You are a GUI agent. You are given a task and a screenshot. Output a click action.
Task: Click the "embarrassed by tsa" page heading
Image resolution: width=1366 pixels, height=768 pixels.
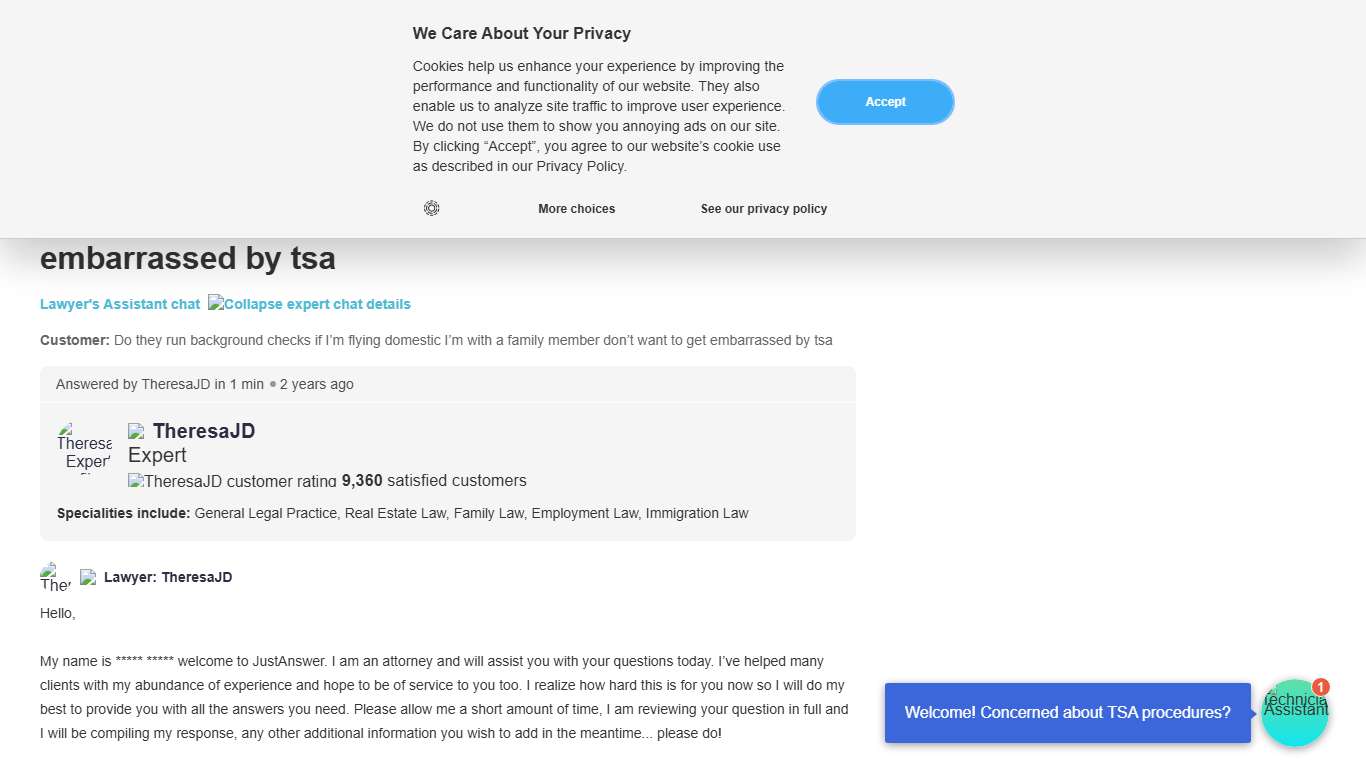(x=188, y=258)
